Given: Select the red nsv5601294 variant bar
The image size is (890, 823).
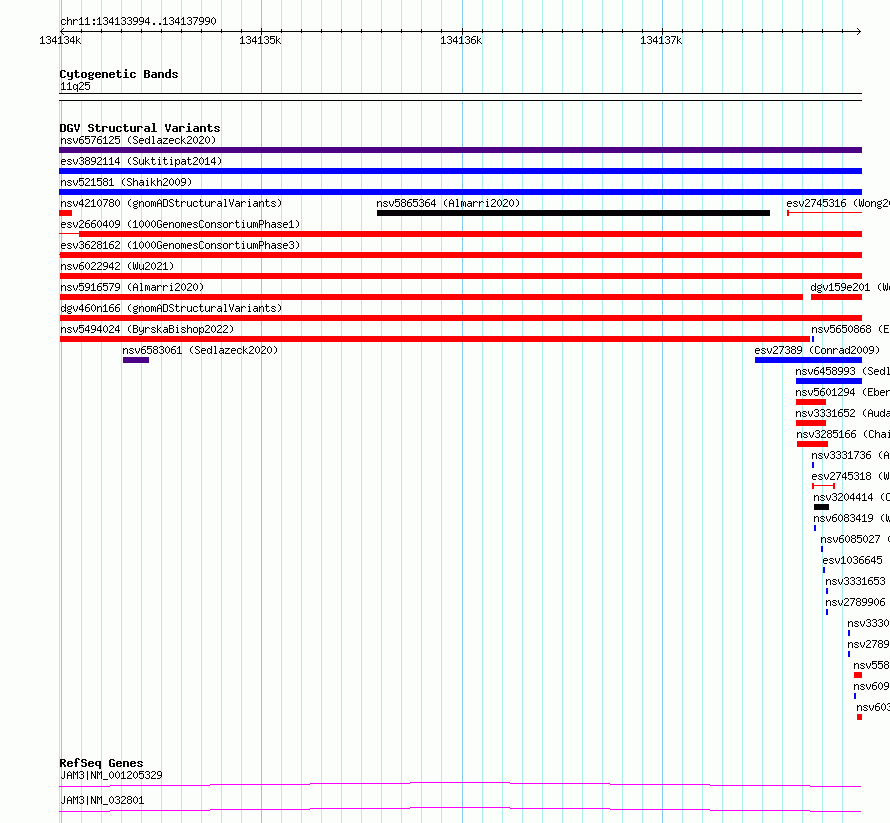Looking at the screenshot, I should (x=811, y=402).
